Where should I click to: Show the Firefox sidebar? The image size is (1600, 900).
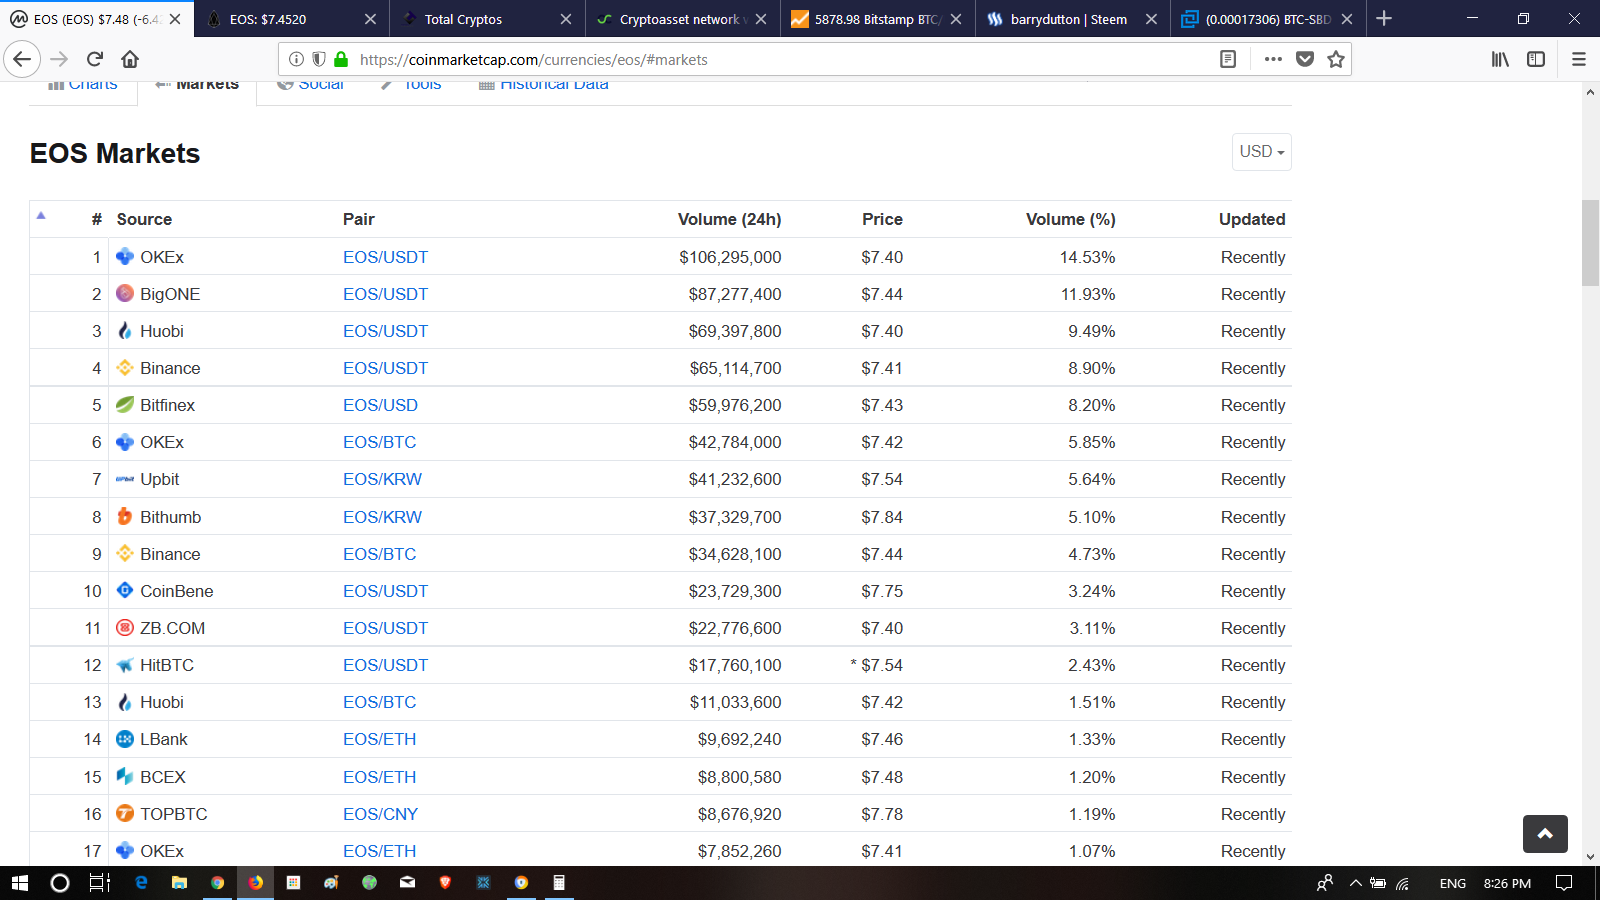1536,59
